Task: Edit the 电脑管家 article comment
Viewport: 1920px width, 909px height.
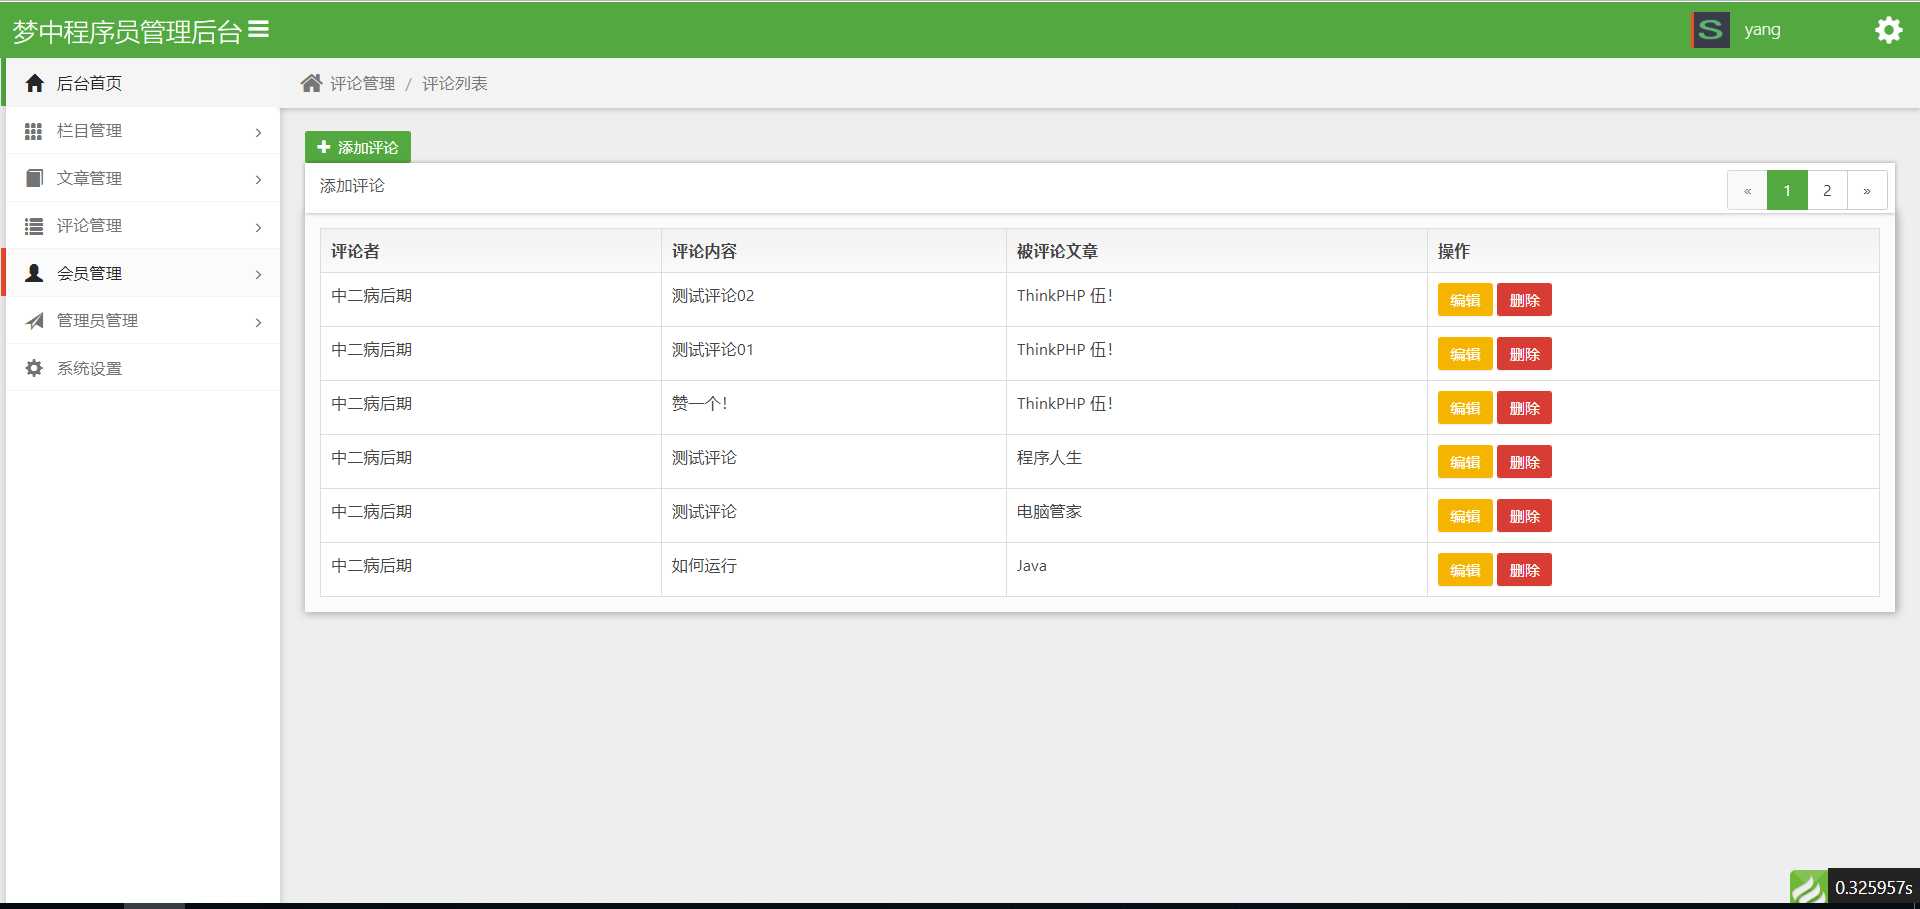Action: point(1465,516)
